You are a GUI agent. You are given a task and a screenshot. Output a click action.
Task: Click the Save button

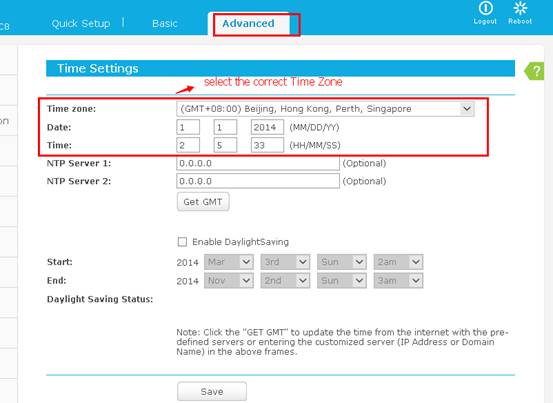pos(212,391)
